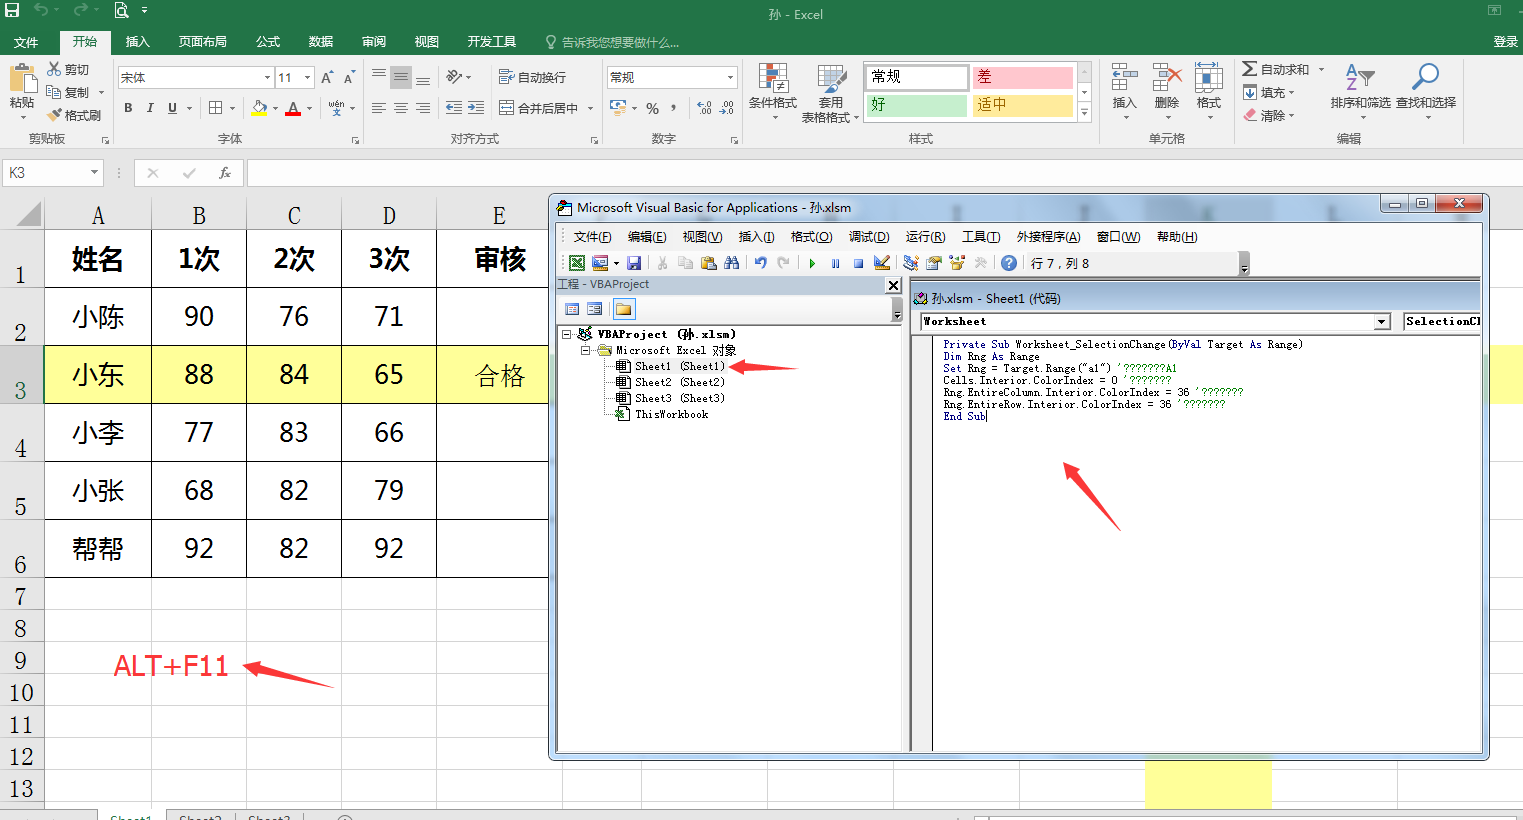This screenshot has height=820, width=1523.
Task: Open the font size dropdown showing 11
Action: (308, 77)
